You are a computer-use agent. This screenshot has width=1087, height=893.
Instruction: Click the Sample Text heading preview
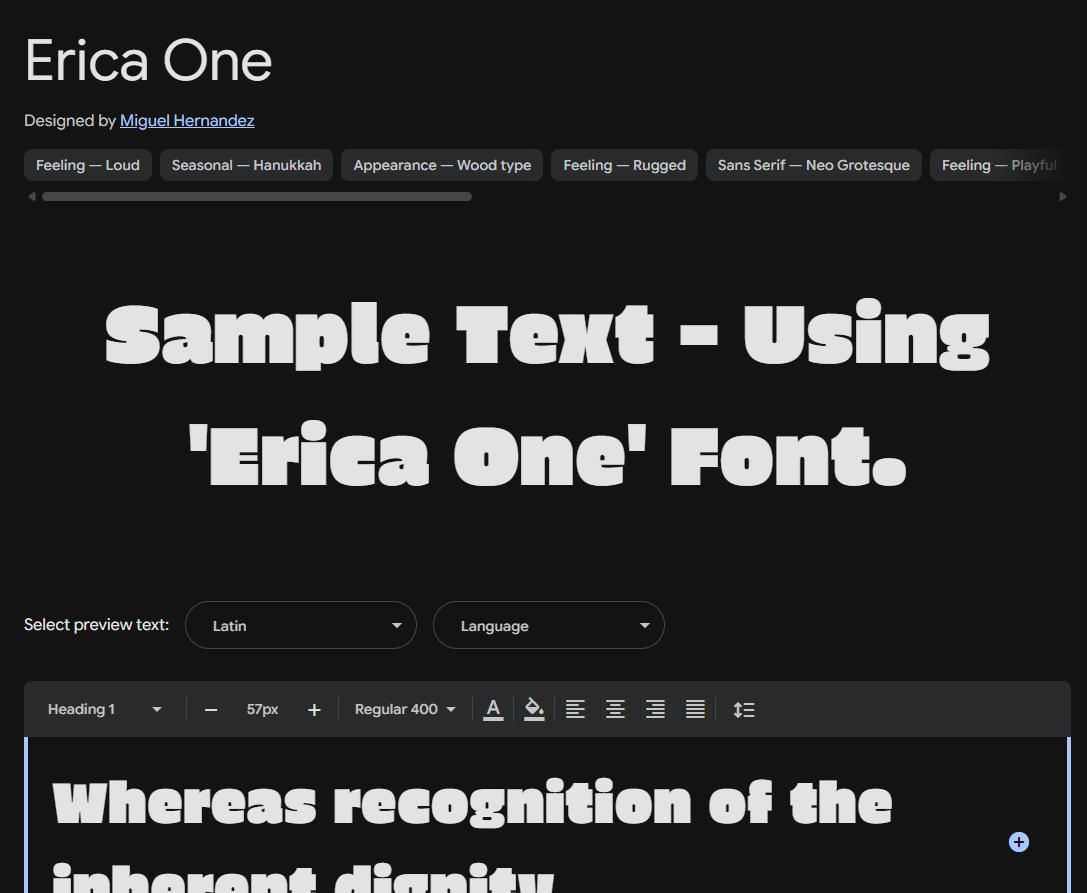[548, 394]
